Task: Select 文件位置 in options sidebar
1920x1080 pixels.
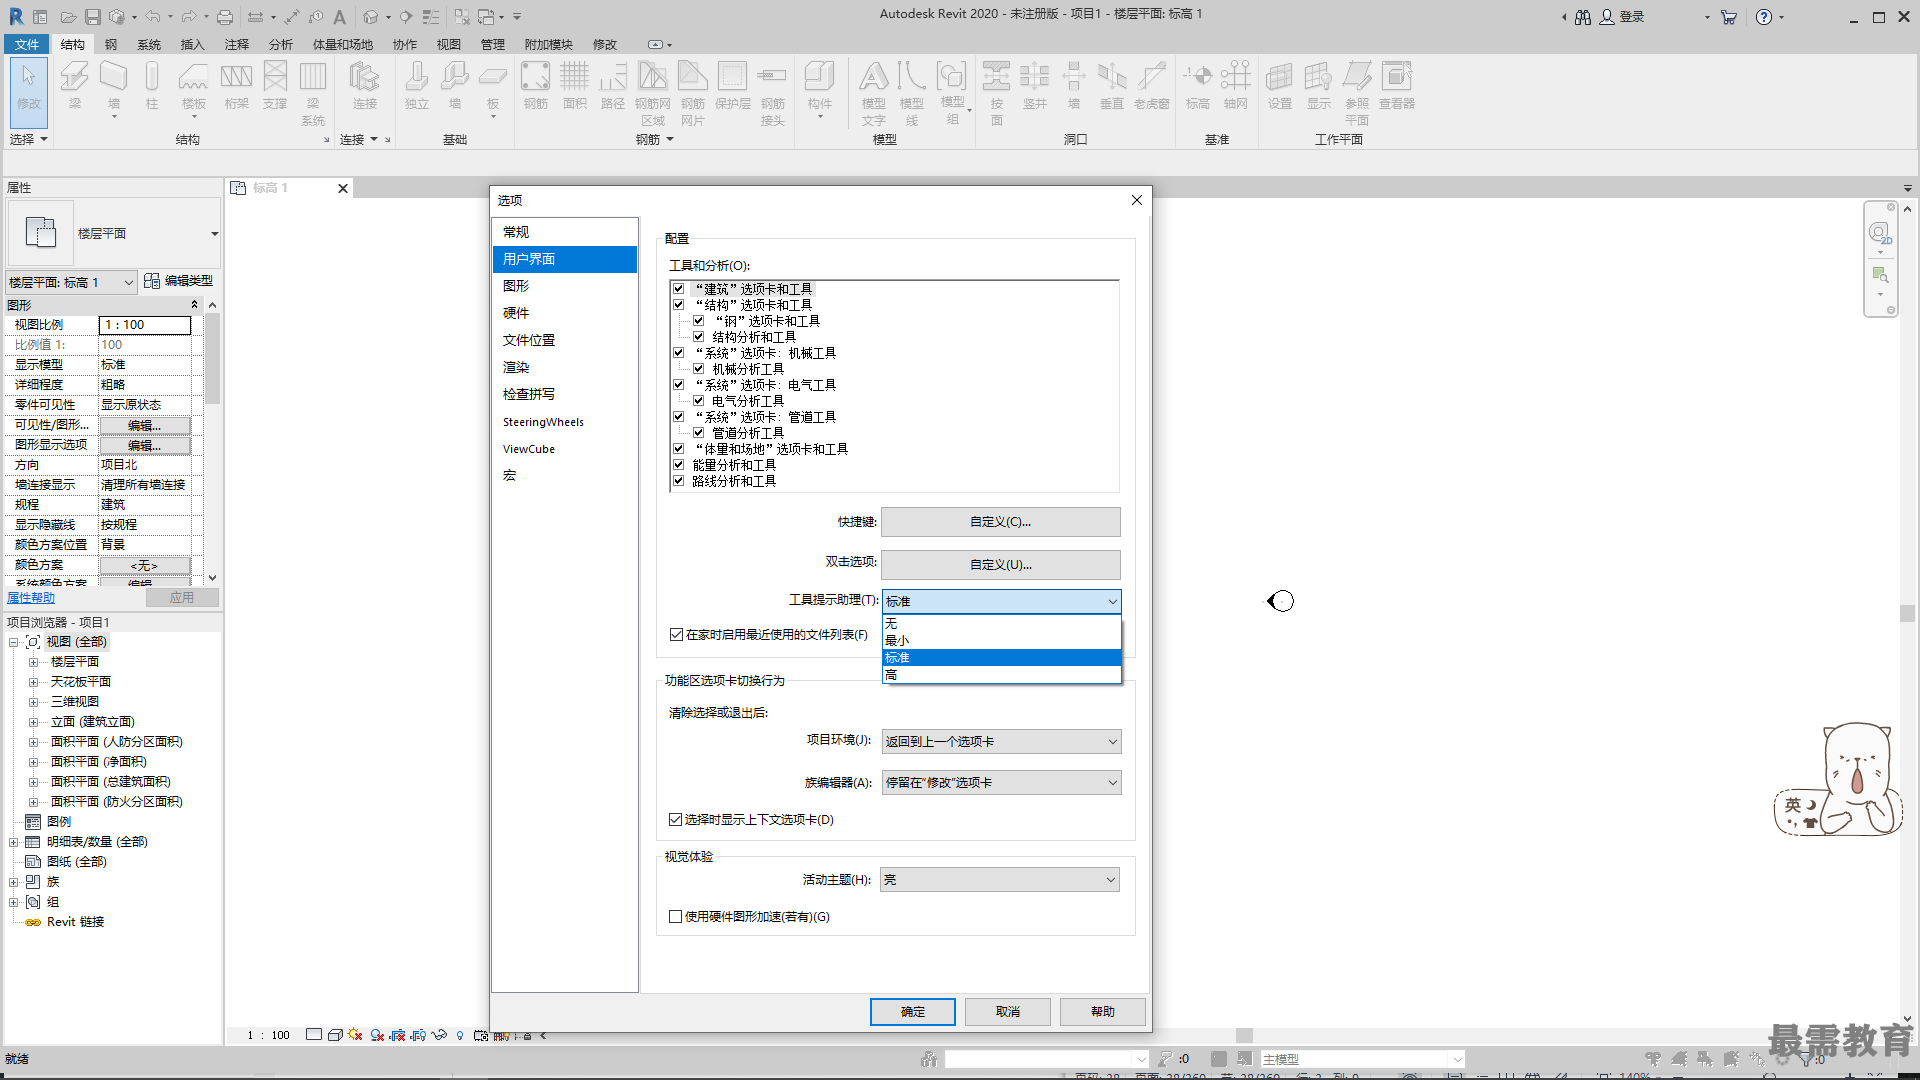Action: point(564,340)
